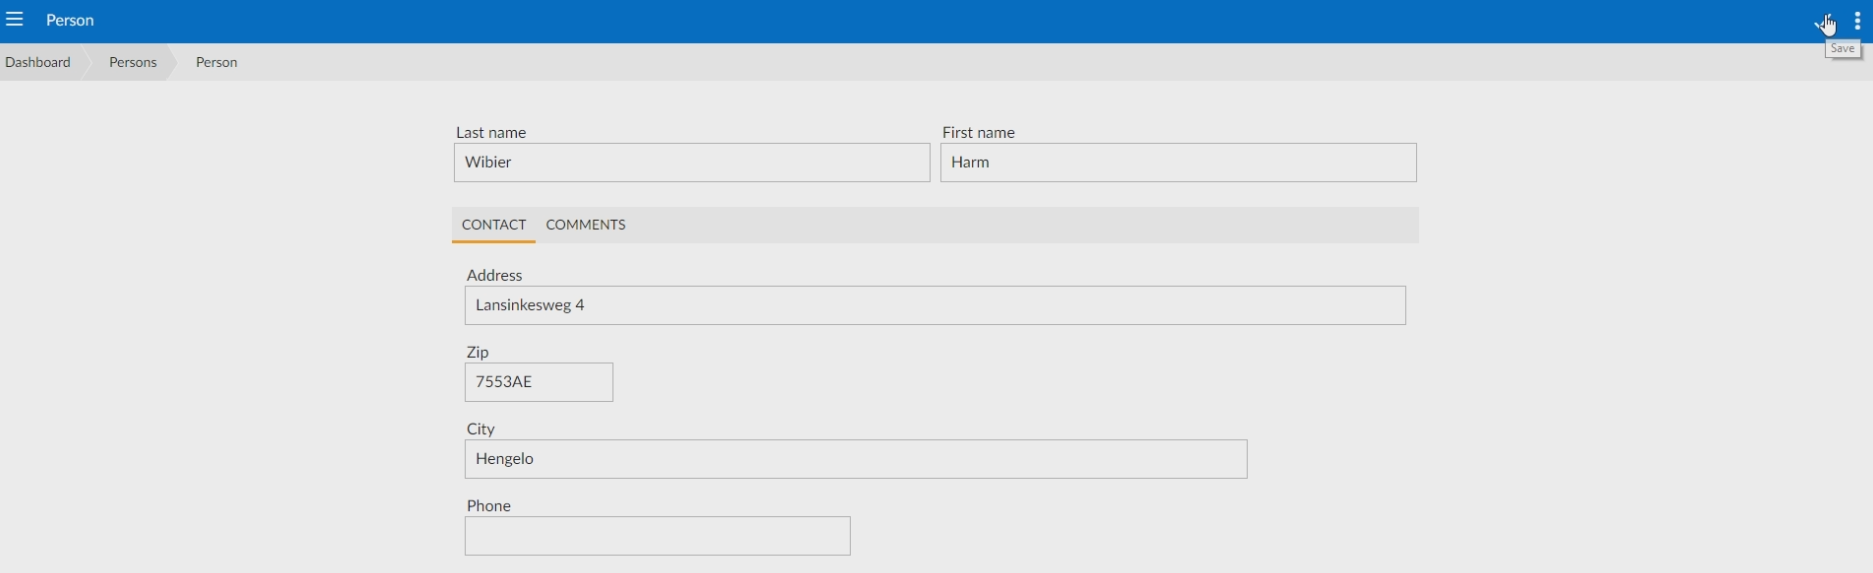Open the hamburger navigation menu
1873x573 pixels.
[x=14, y=20]
